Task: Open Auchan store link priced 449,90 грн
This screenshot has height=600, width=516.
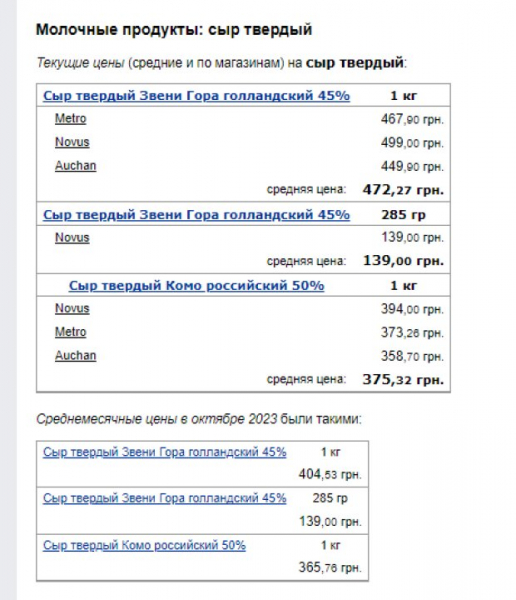Action: point(75,166)
